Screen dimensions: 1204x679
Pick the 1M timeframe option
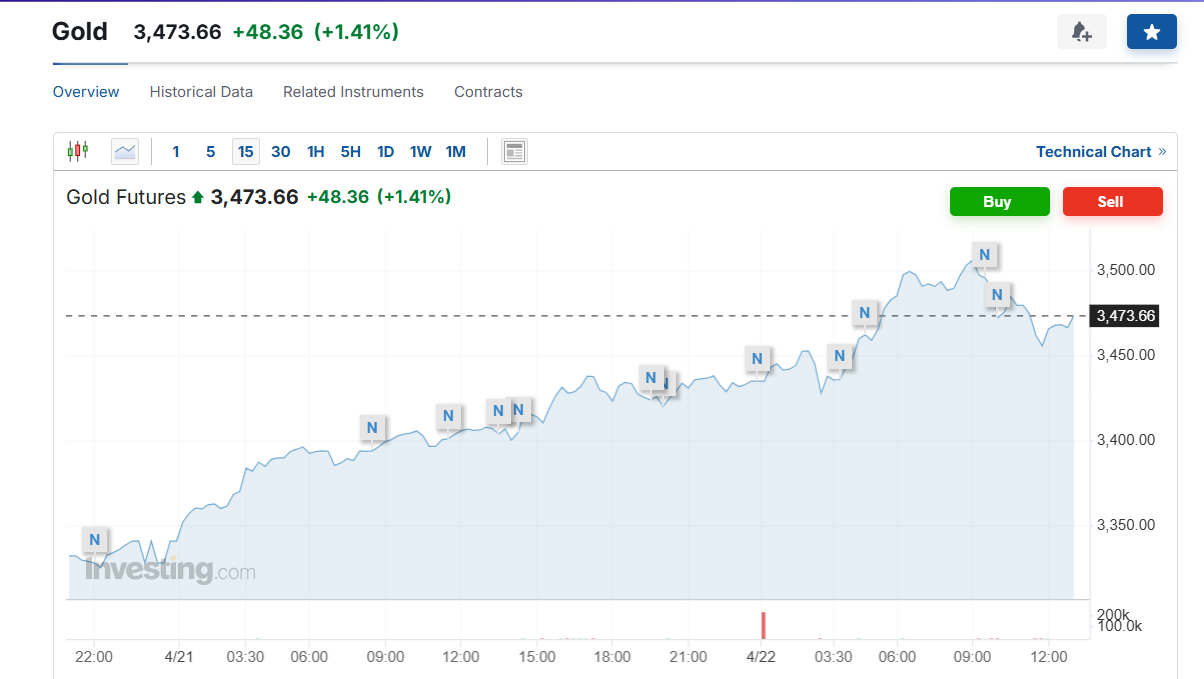pyautogui.click(x=456, y=152)
